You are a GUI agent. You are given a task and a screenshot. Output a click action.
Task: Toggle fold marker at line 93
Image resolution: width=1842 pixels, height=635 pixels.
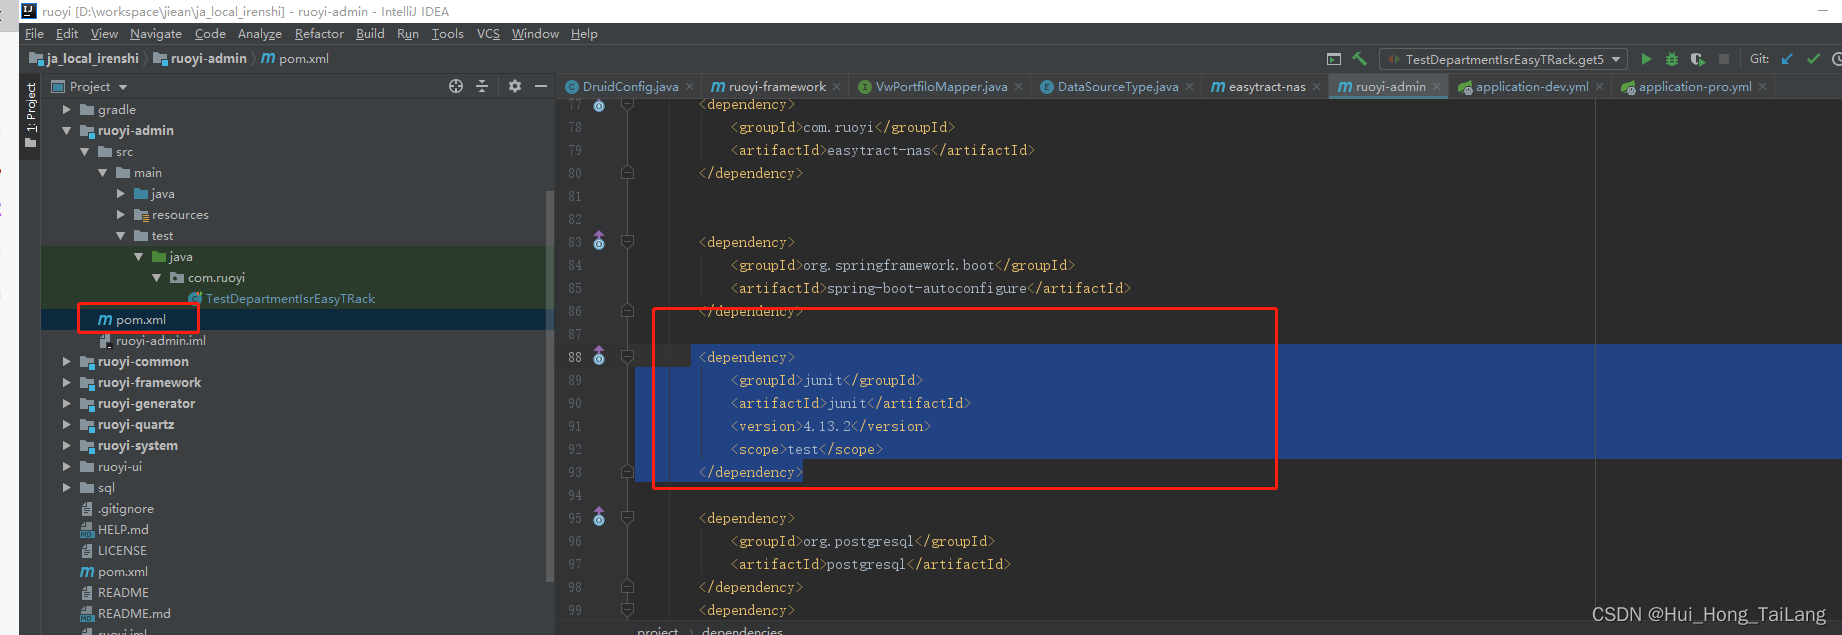click(x=627, y=471)
